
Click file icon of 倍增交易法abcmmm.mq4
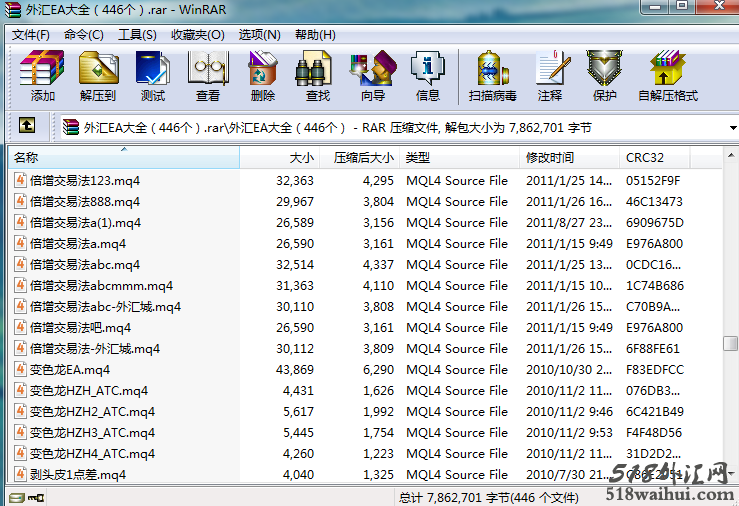coord(20,286)
